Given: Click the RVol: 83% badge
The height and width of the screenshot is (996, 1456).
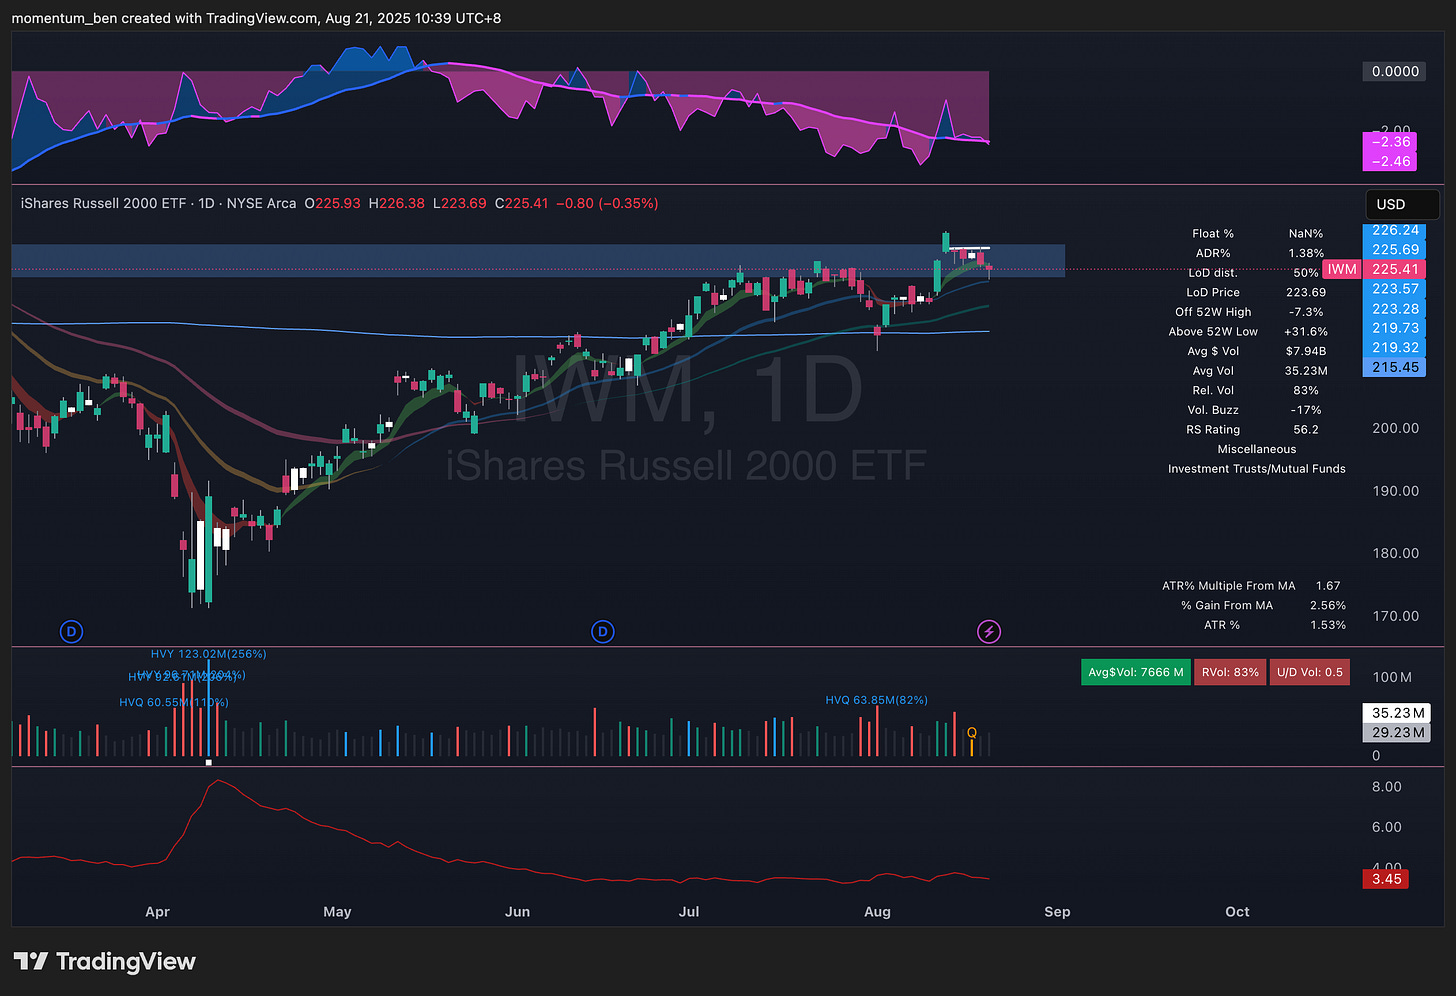Looking at the screenshot, I should coord(1230,672).
